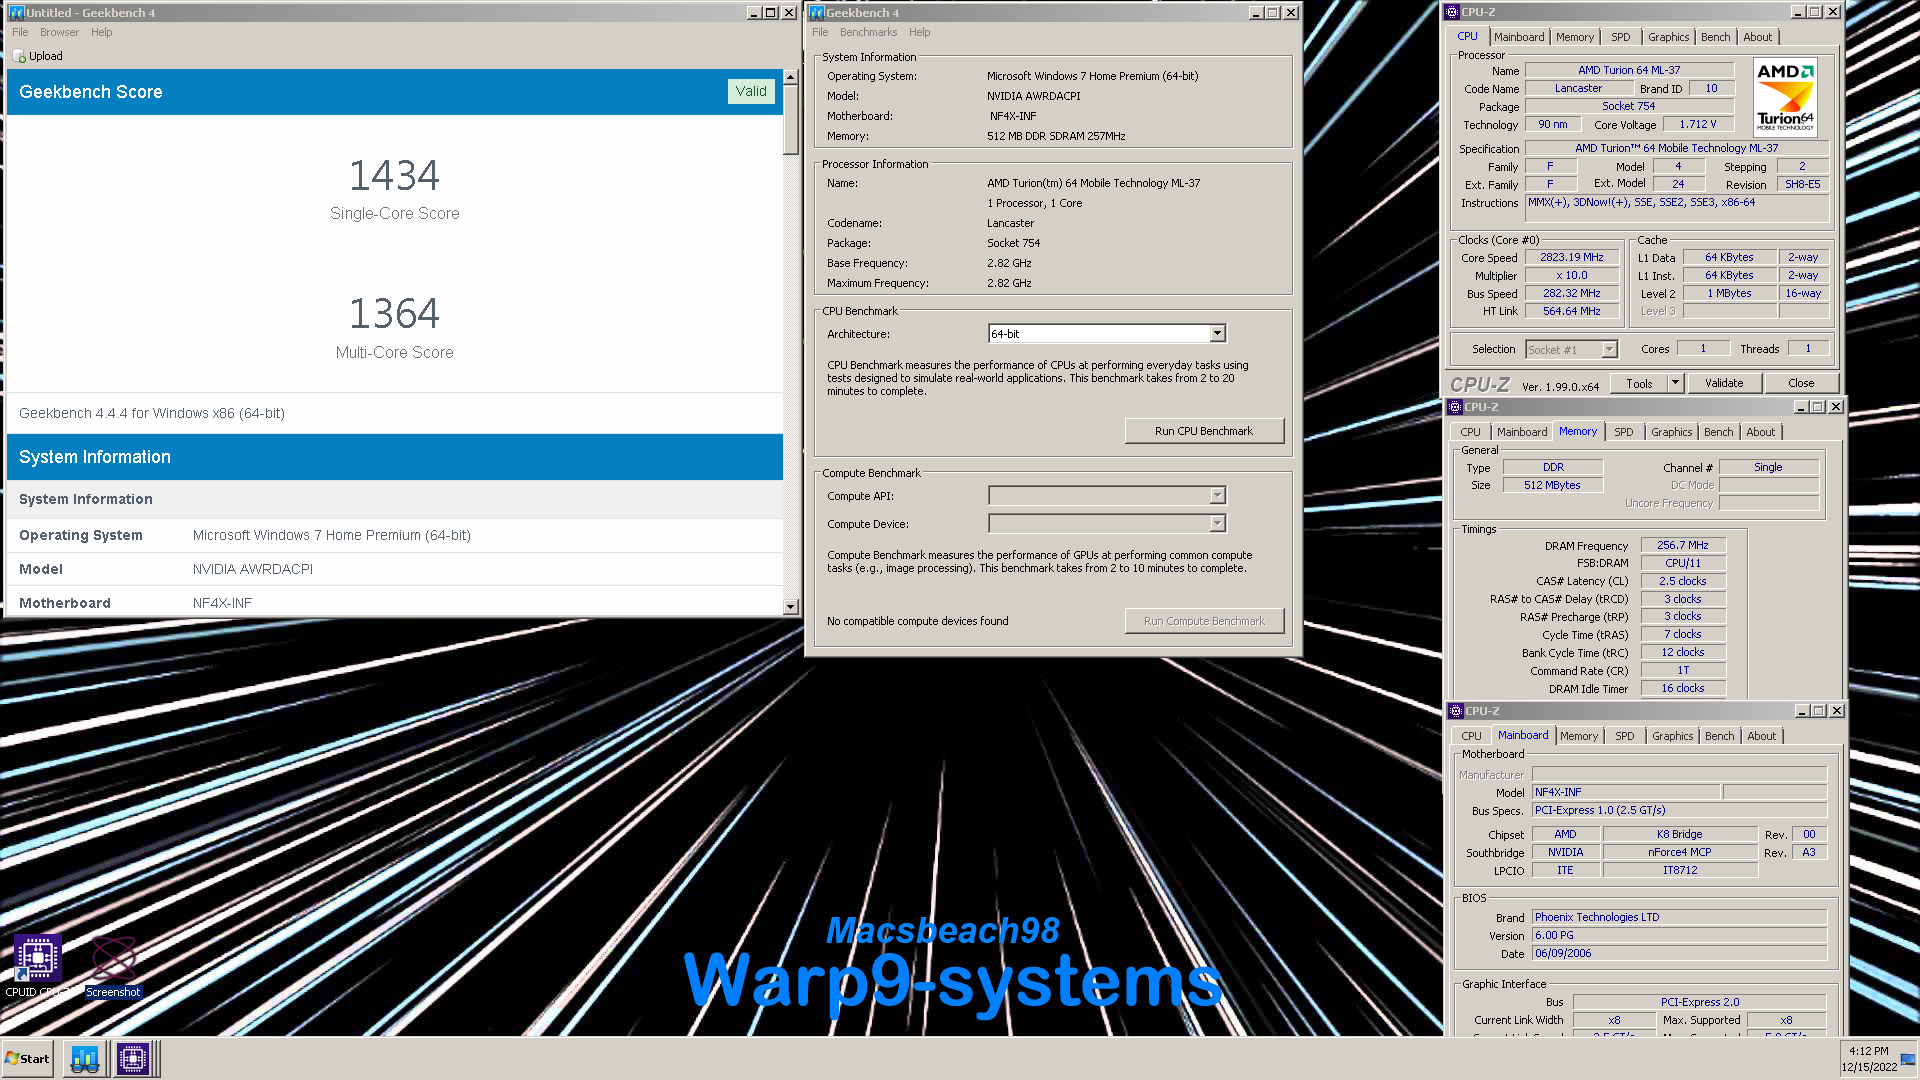Click the 1434 Single-Core Score value
The image size is (1920, 1080).
[x=394, y=176]
